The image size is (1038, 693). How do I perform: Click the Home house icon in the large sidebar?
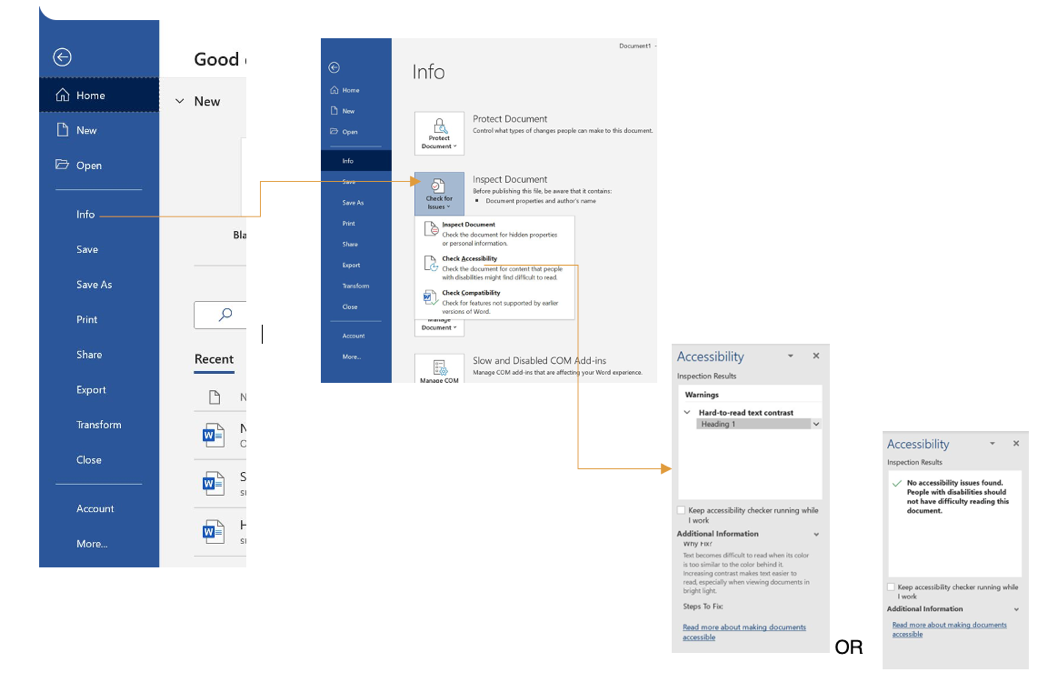click(62, 95)
